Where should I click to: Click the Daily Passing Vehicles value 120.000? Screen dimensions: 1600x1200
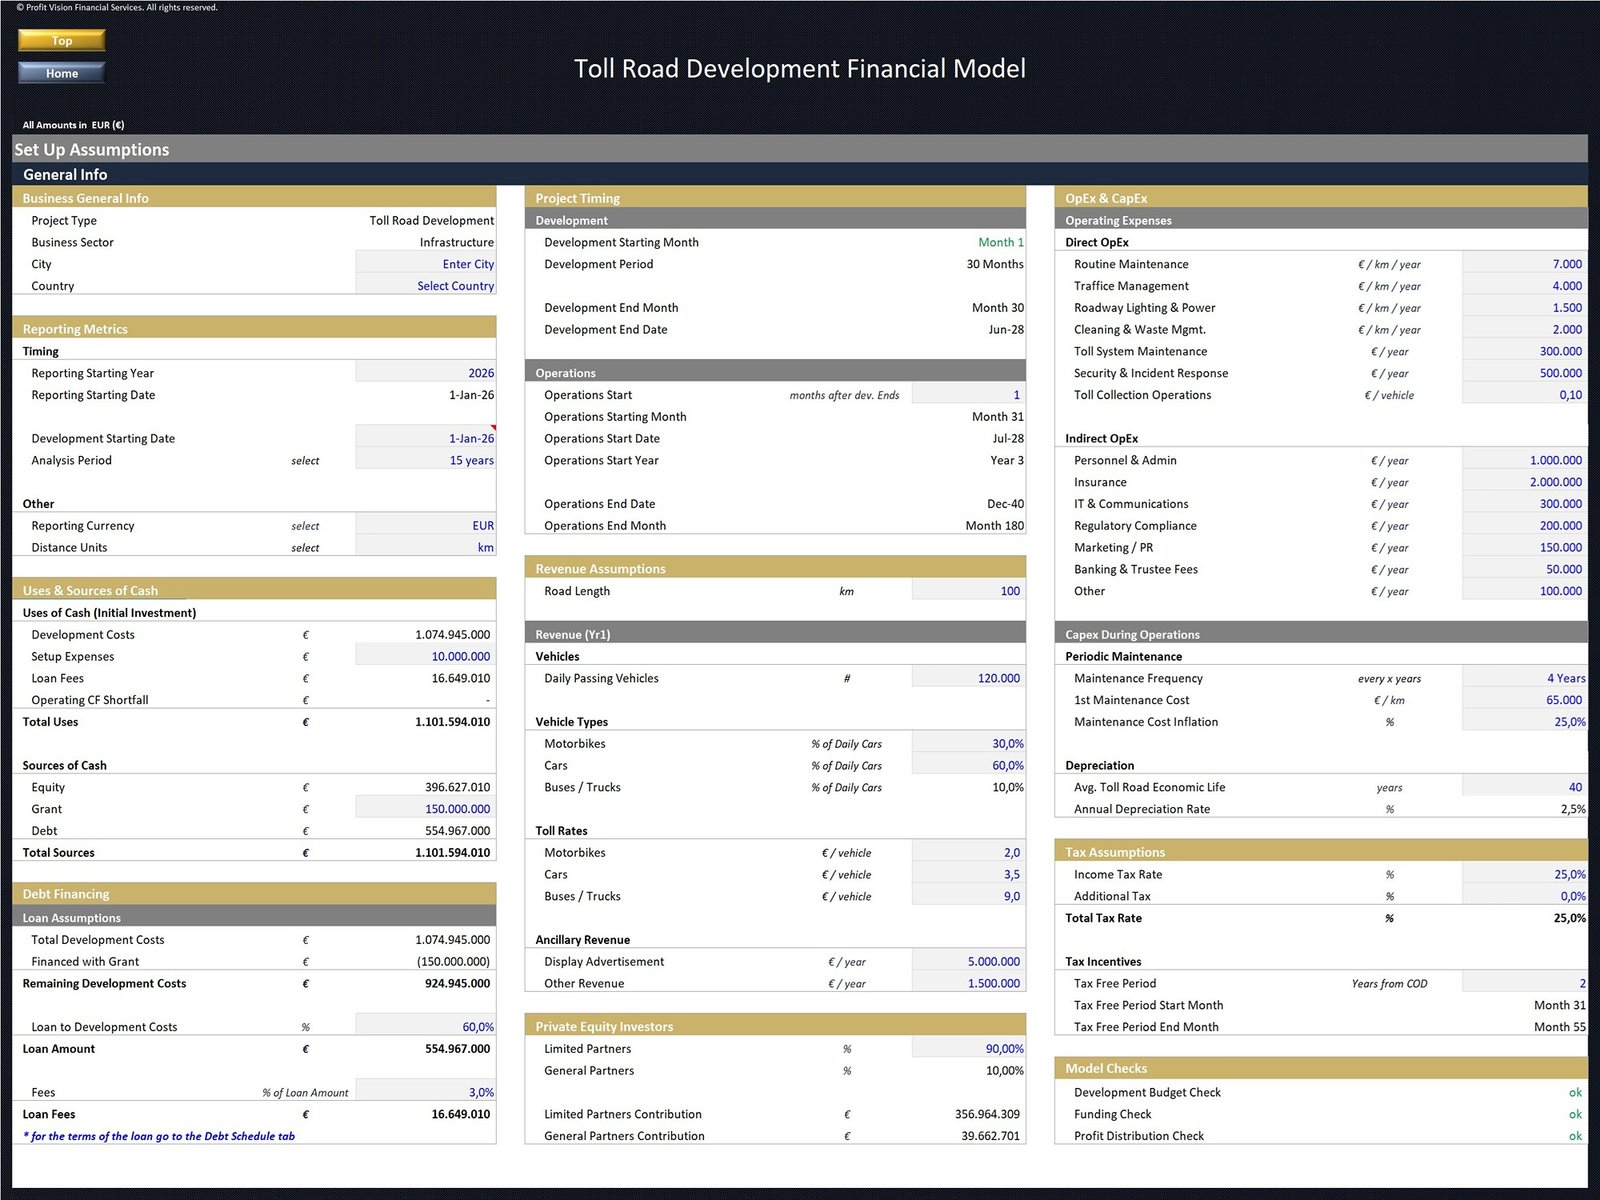click(967, 678)
